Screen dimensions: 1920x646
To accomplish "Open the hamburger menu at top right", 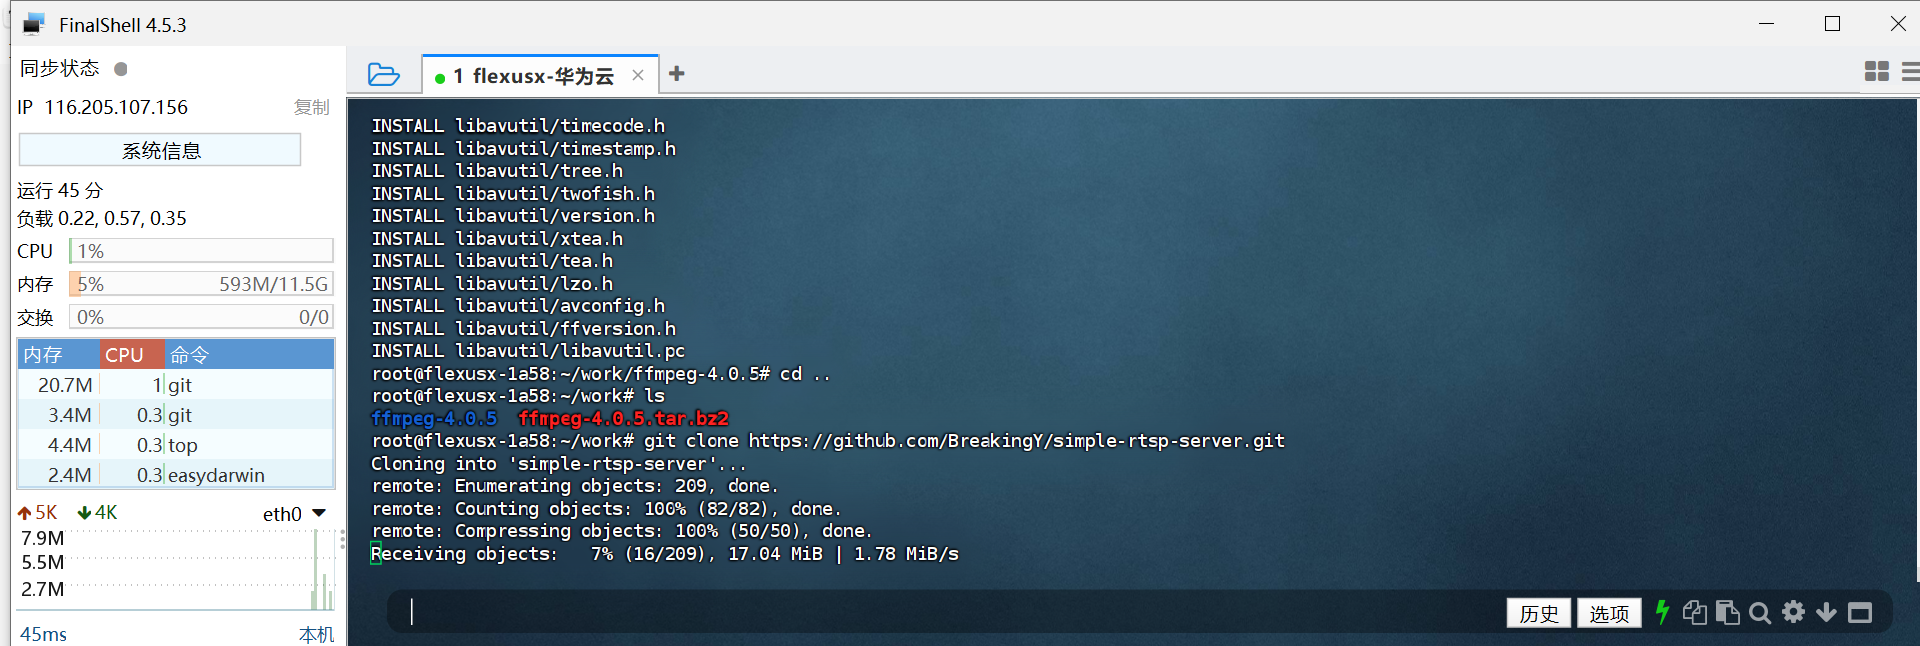I will 1910,71.
